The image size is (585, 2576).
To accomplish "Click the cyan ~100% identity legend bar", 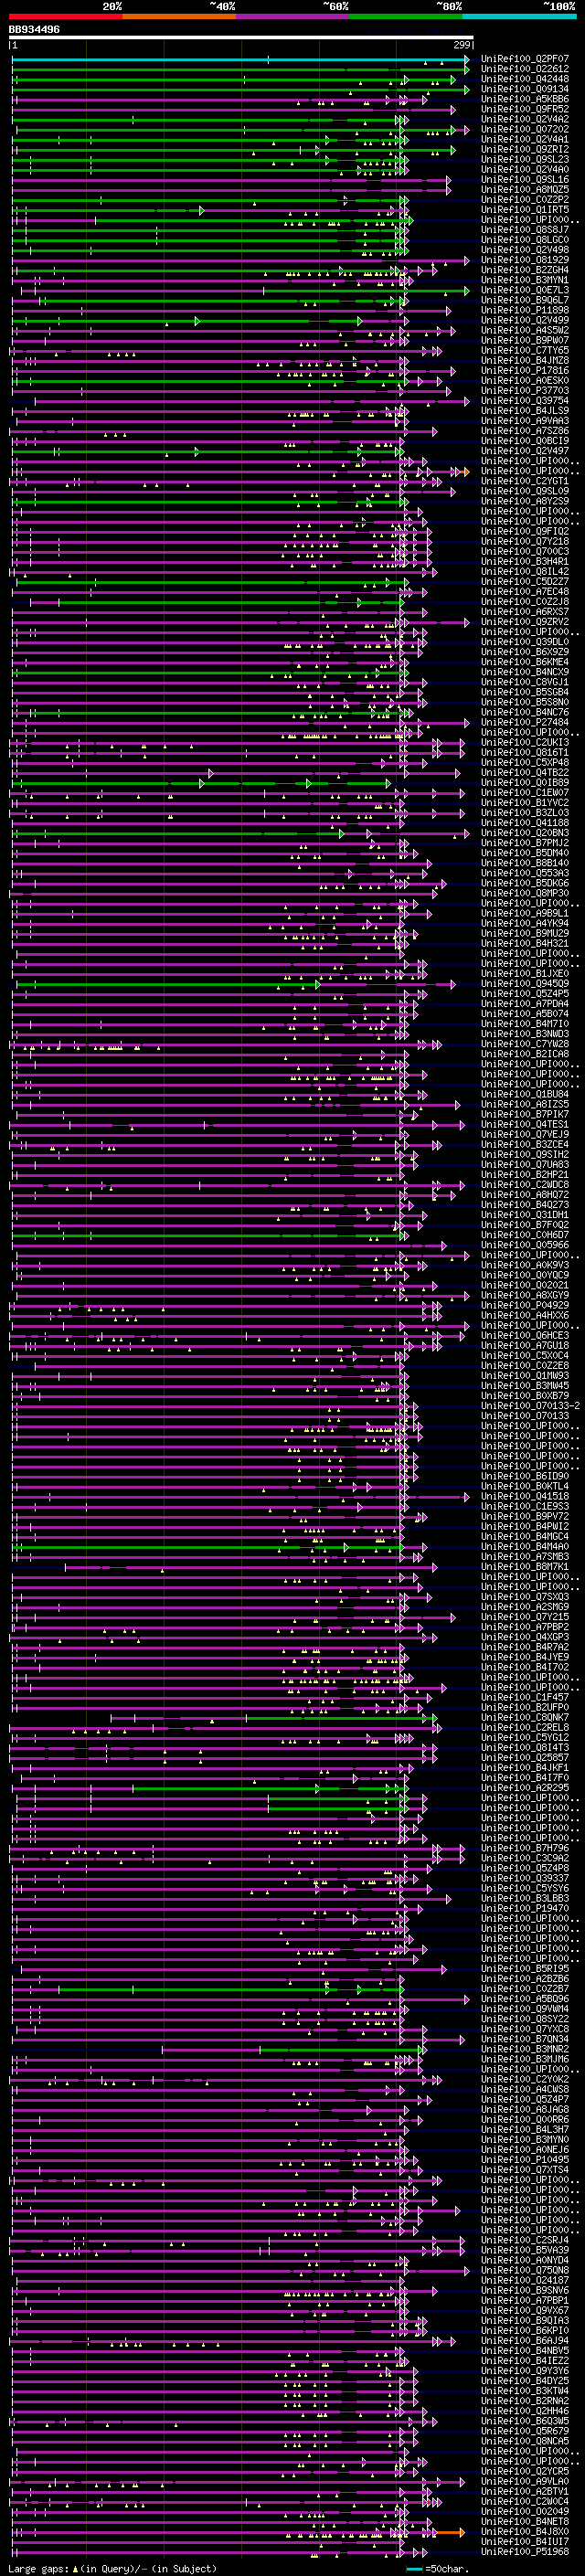I will 519,16.
